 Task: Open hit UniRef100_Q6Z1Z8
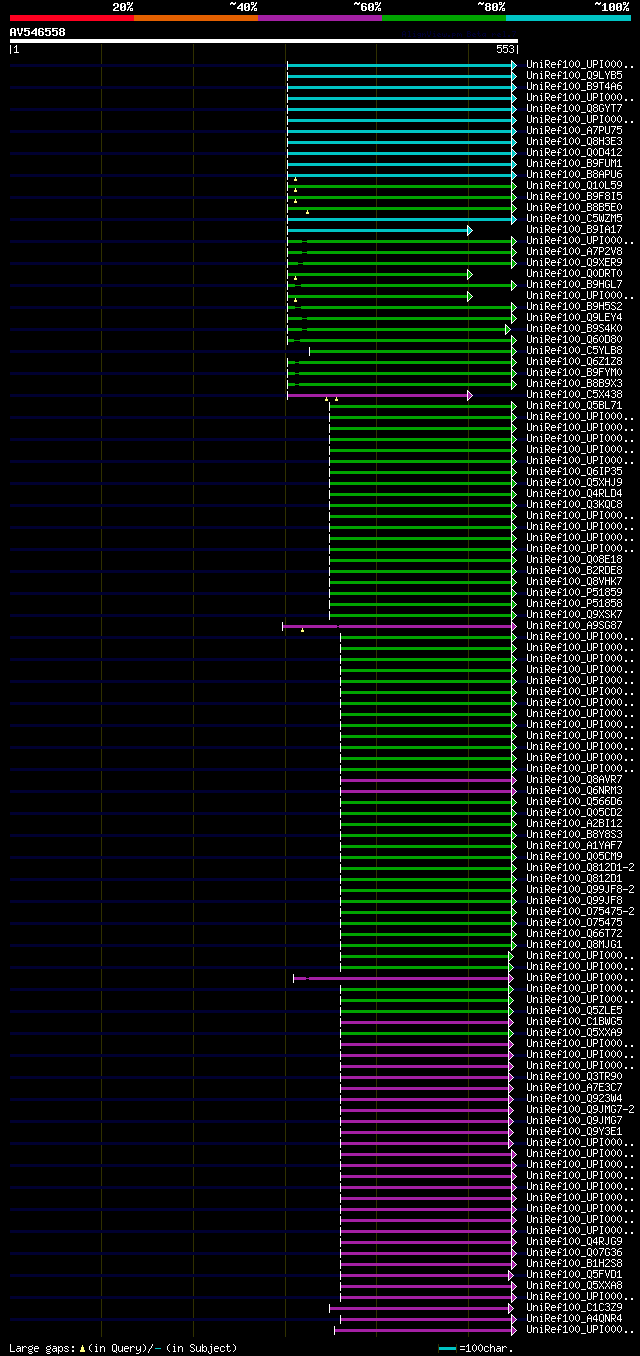tap(575, 361)
